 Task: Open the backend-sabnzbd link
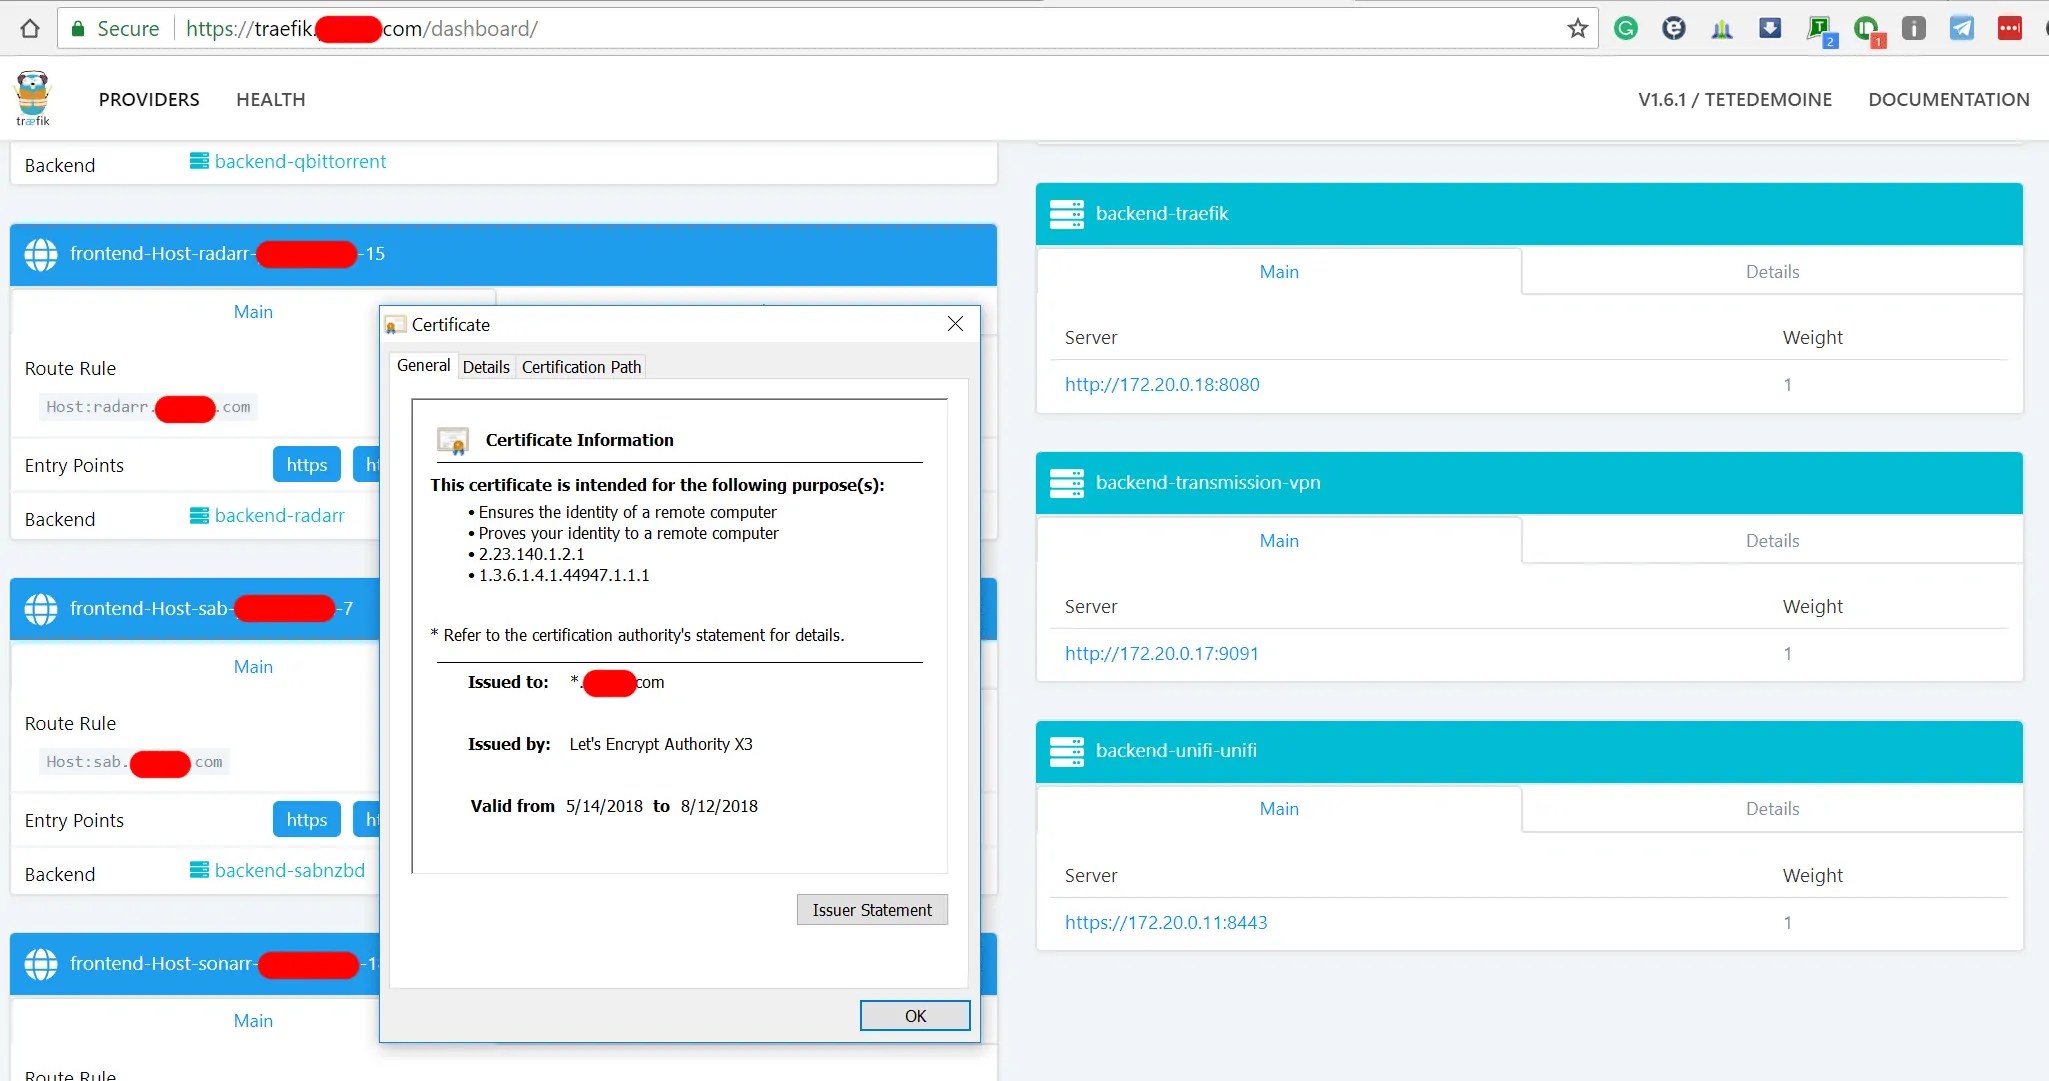tap(290, 870)
